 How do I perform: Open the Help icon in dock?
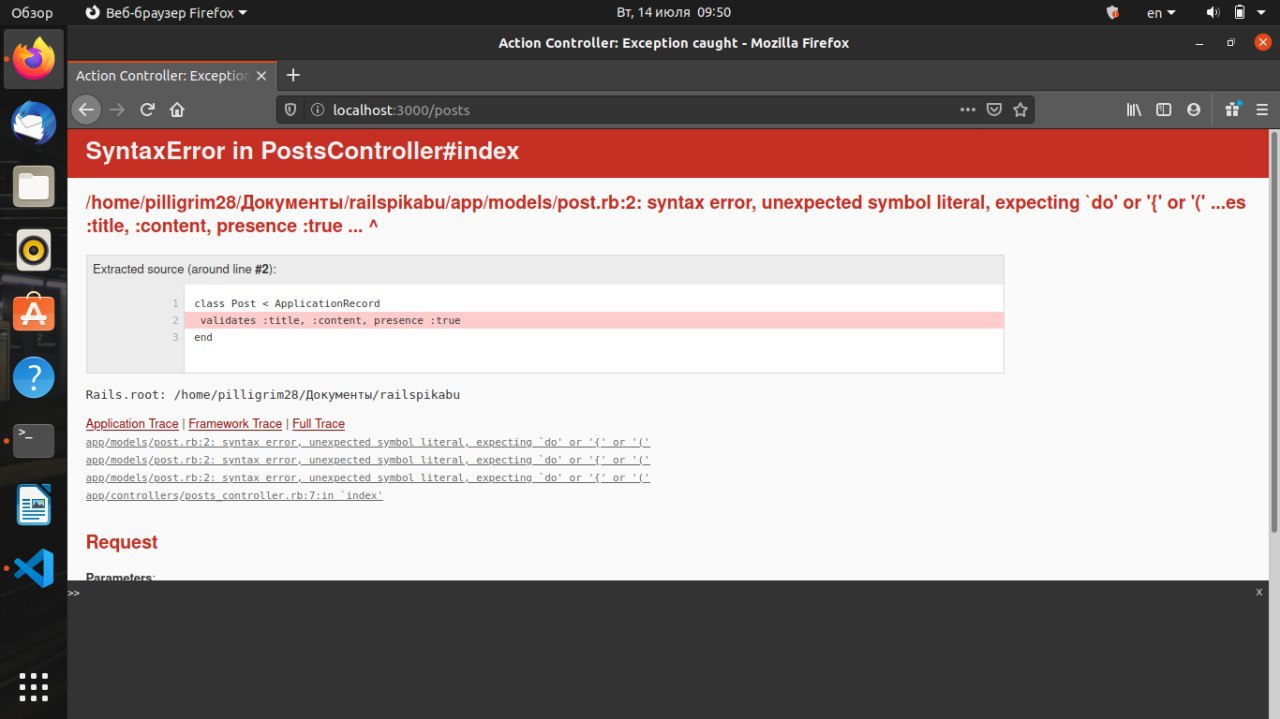34,377
